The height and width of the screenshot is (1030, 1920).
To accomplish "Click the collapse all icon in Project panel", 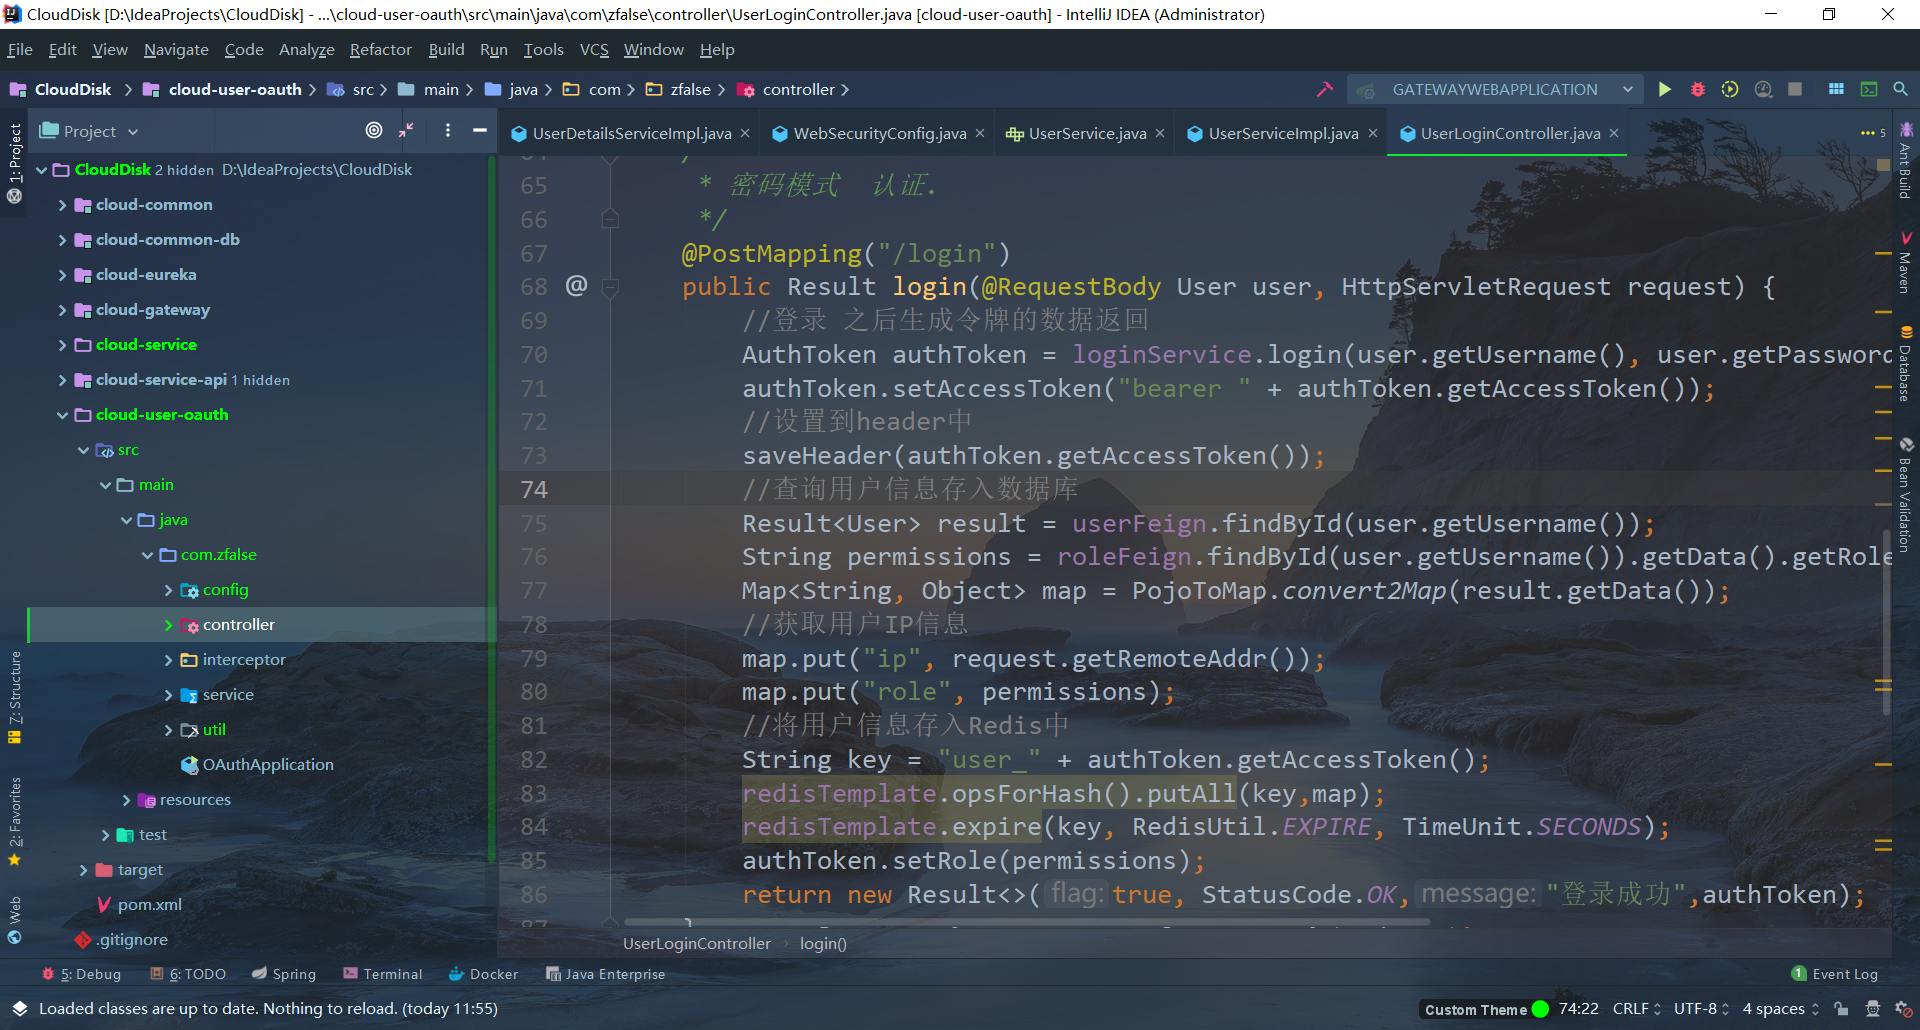I will pyautogui.click(x=407, y=130).
